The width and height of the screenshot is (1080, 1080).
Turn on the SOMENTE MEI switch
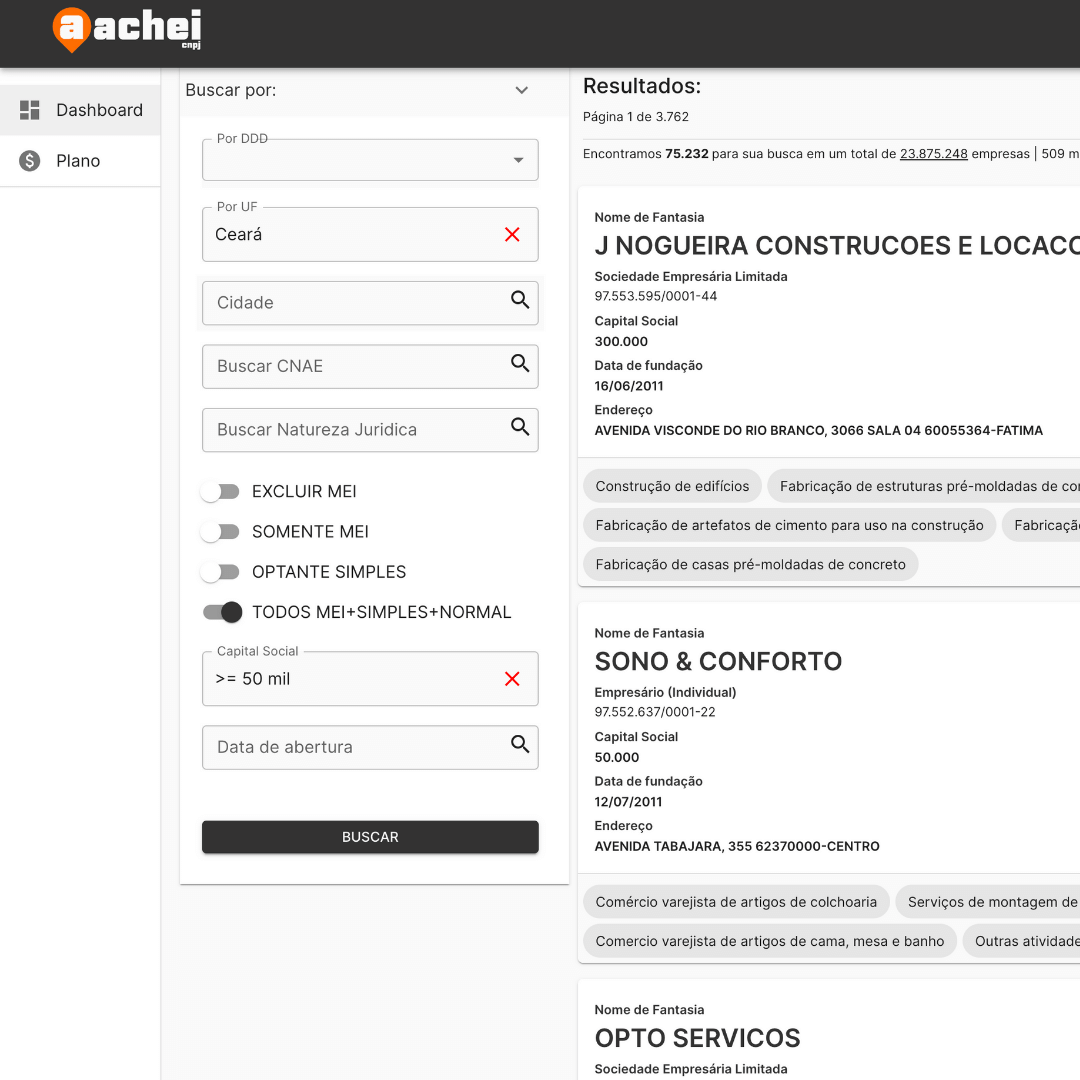[220, 532]
